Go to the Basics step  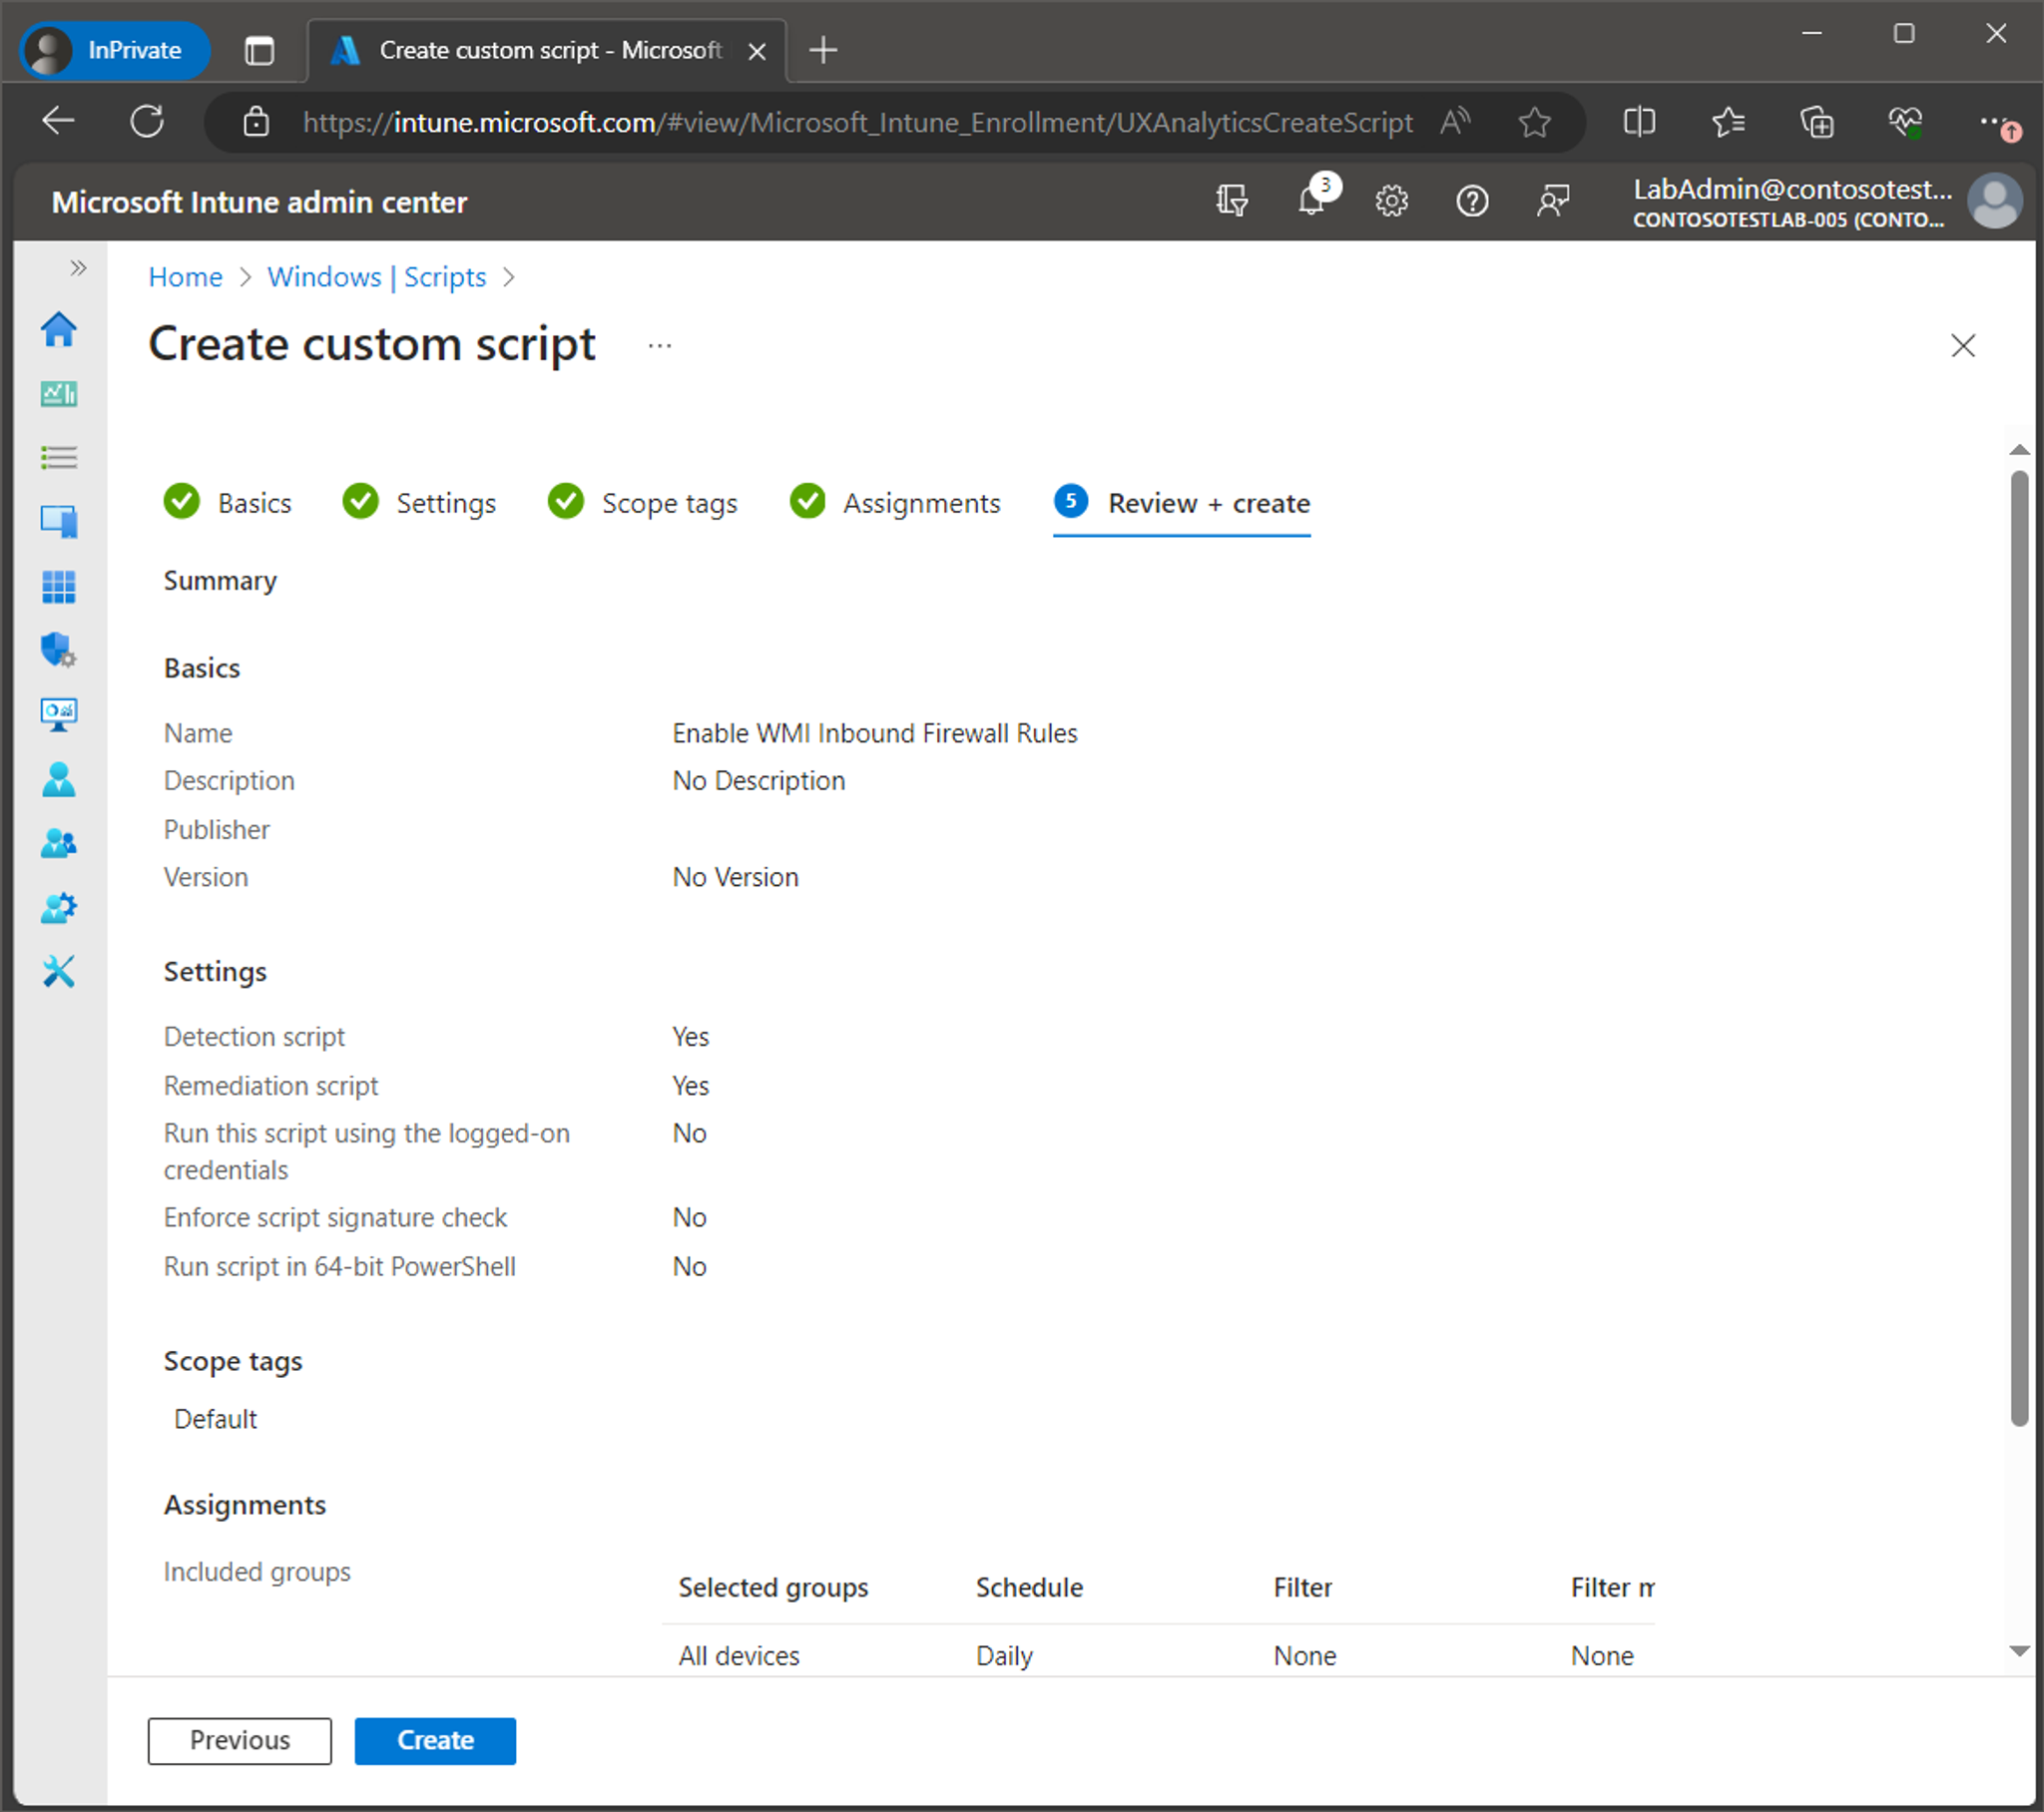click(x=228, y=502)
